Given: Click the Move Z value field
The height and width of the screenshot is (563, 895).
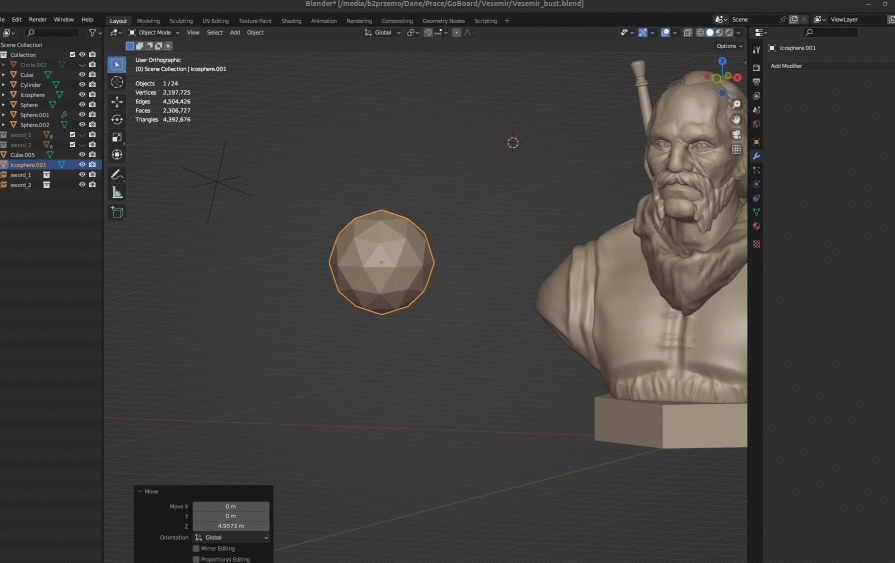Looking at the screenshot, I should [x=231, y=526].
